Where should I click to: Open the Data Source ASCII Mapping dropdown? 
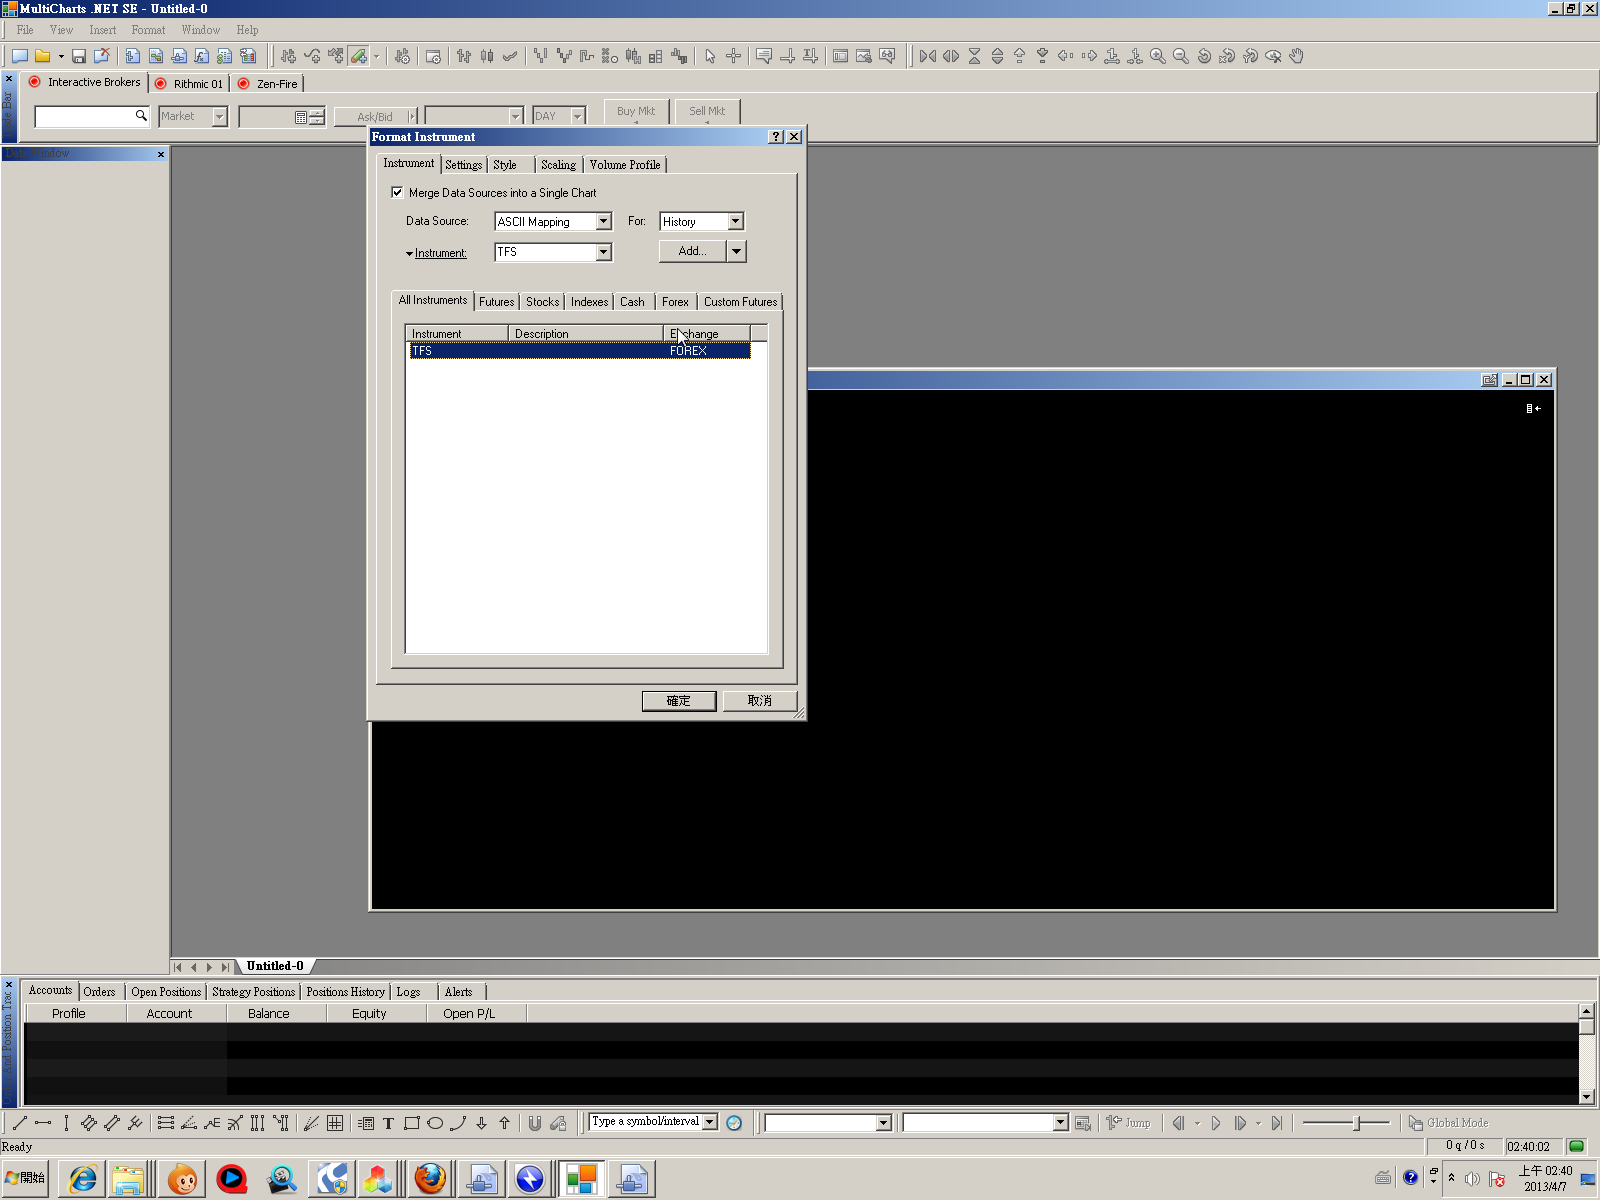[603, 222]
